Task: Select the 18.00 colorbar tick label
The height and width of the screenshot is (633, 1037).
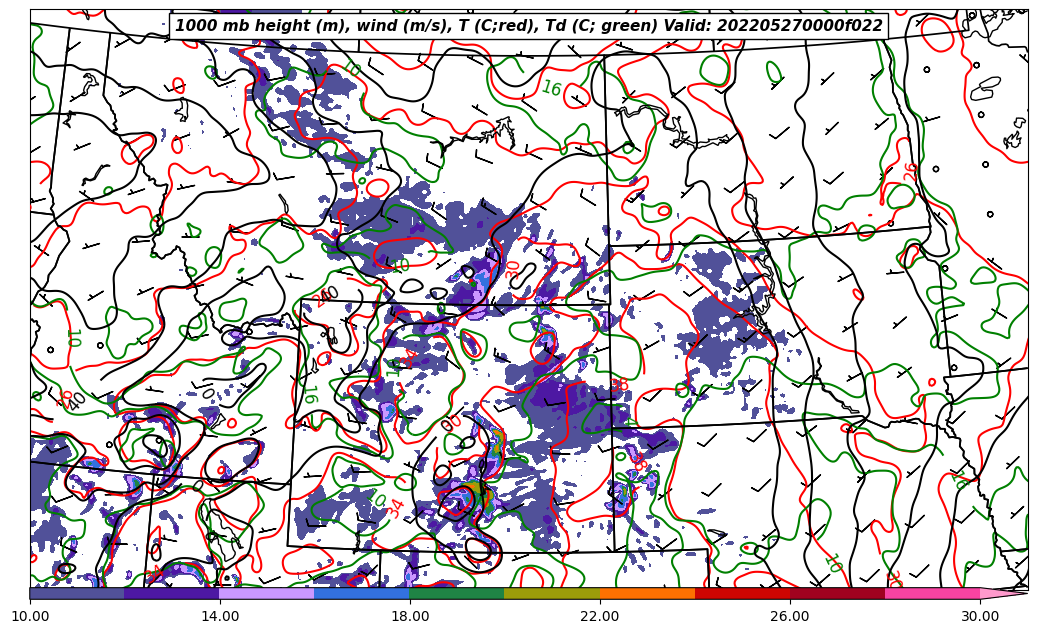Action: [x=409, y=616]
